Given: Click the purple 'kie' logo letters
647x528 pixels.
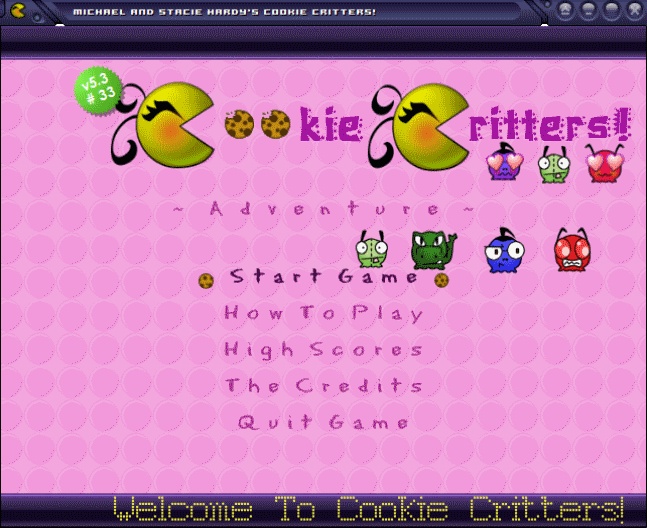Looking at the screenshot, I should (331, 124).
